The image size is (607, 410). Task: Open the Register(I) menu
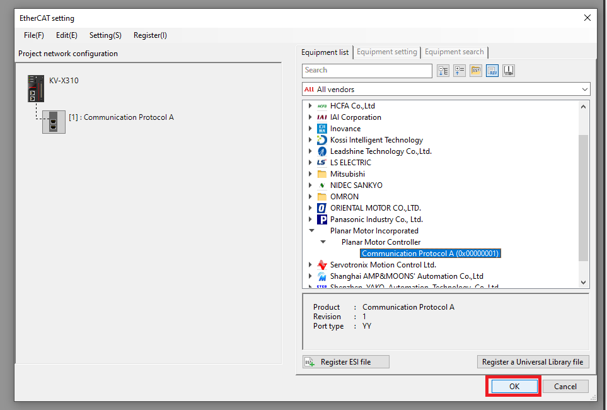pyautogui.click(x=150, y=35)
